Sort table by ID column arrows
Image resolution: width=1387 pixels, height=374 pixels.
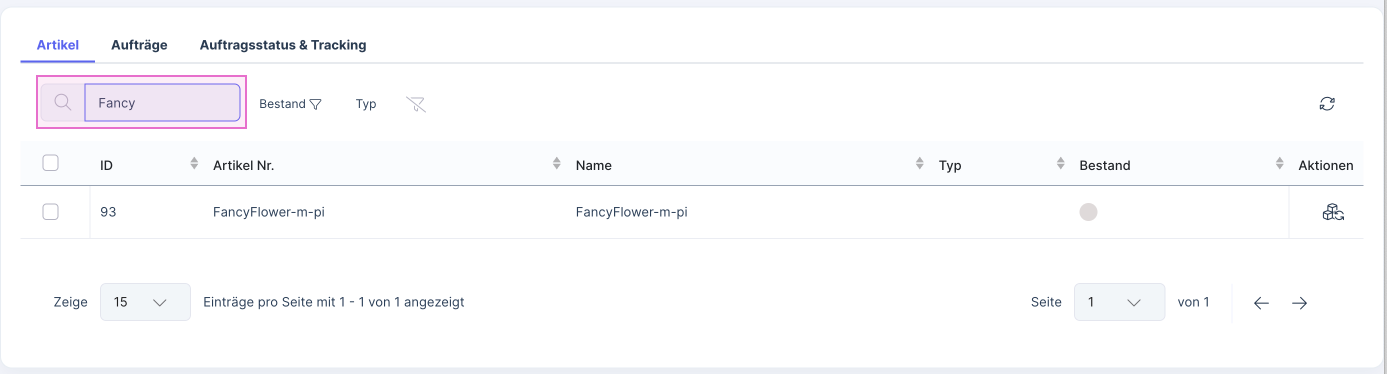click(x=194, y=164)
